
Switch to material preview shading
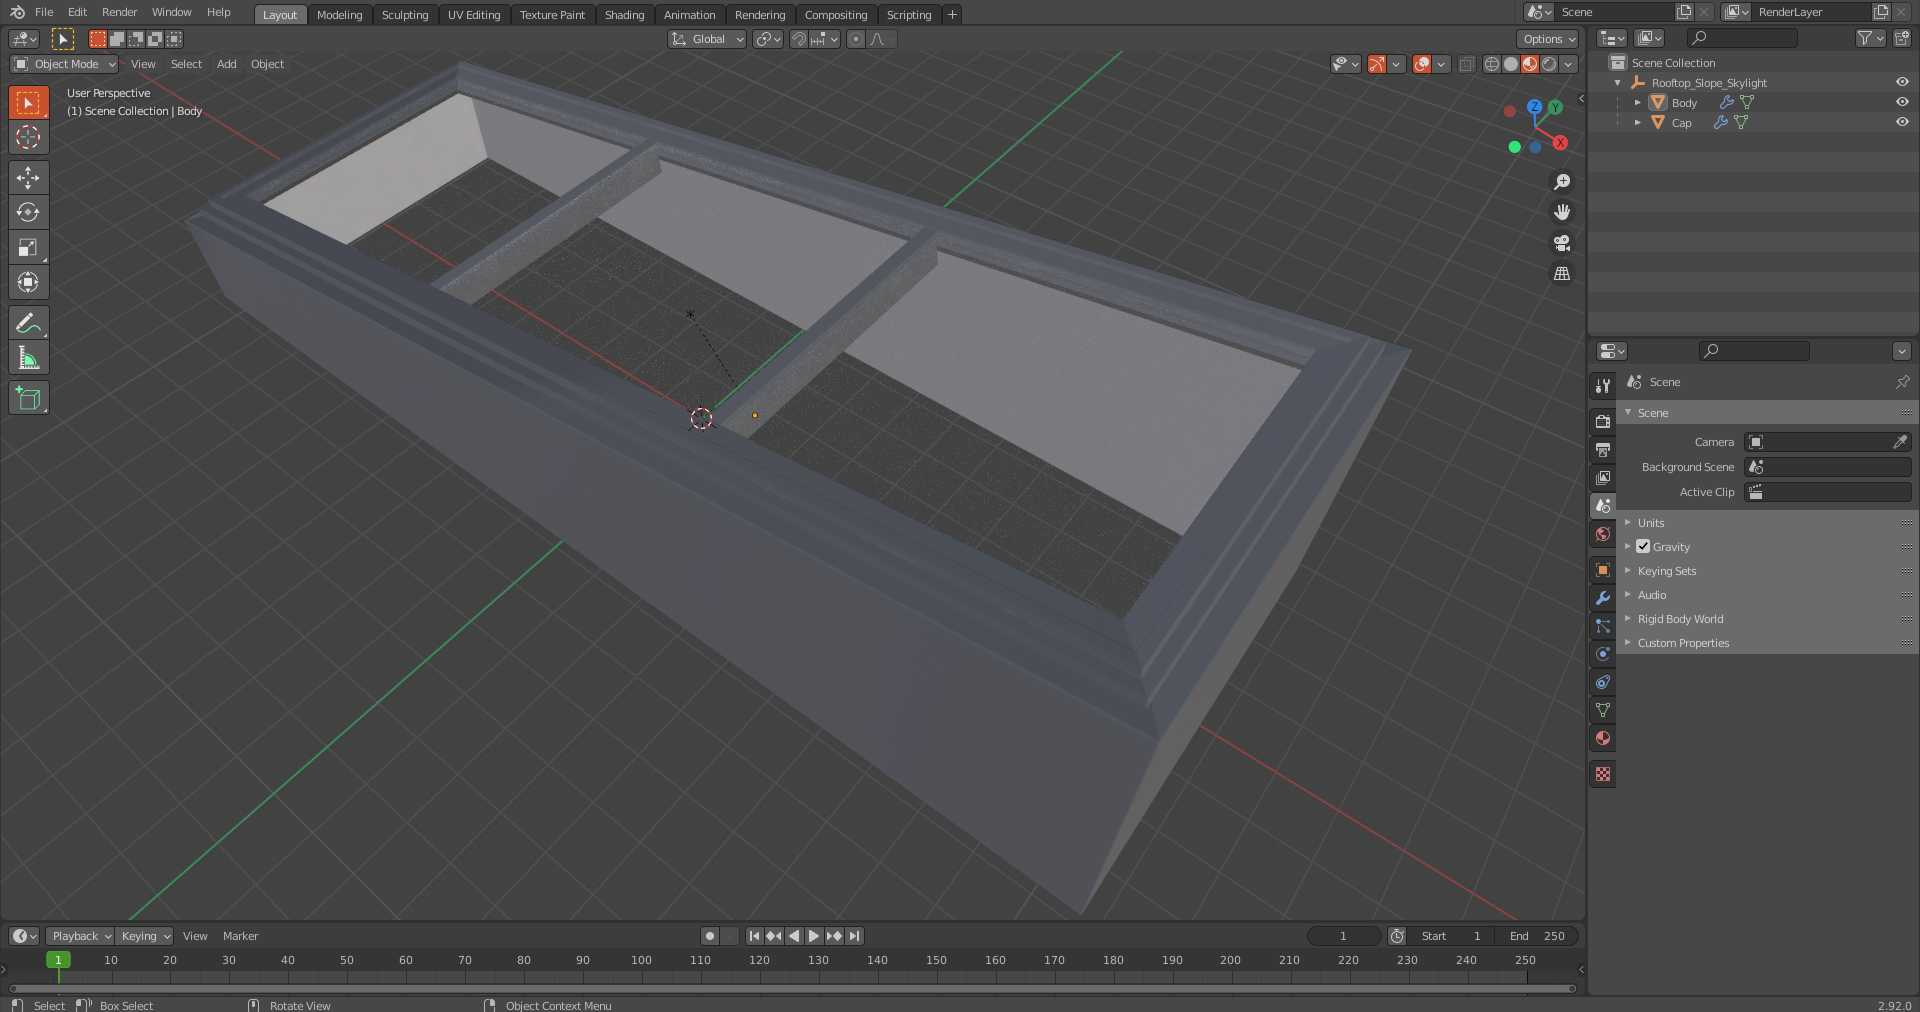[x=1529, y=64]
